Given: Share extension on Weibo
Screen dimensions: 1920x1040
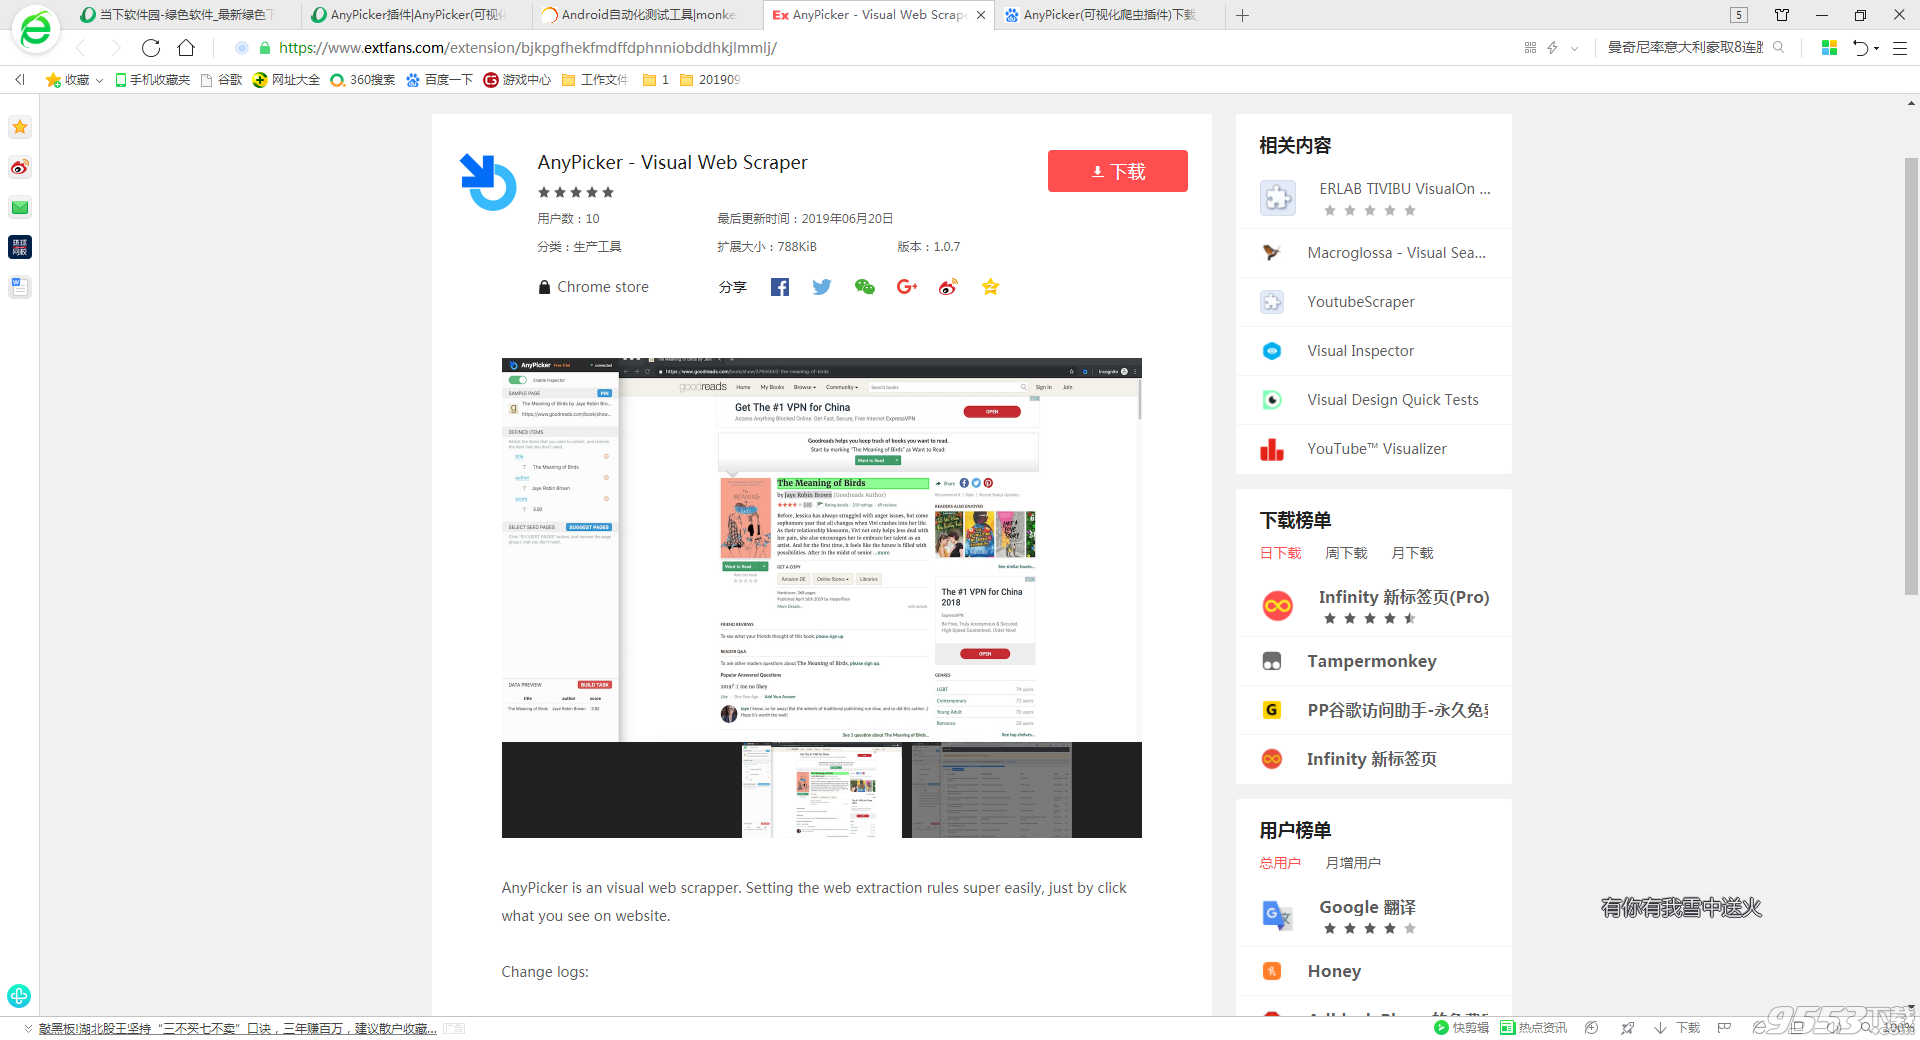Looking at the screenshot, I should [x=948, y=287].
